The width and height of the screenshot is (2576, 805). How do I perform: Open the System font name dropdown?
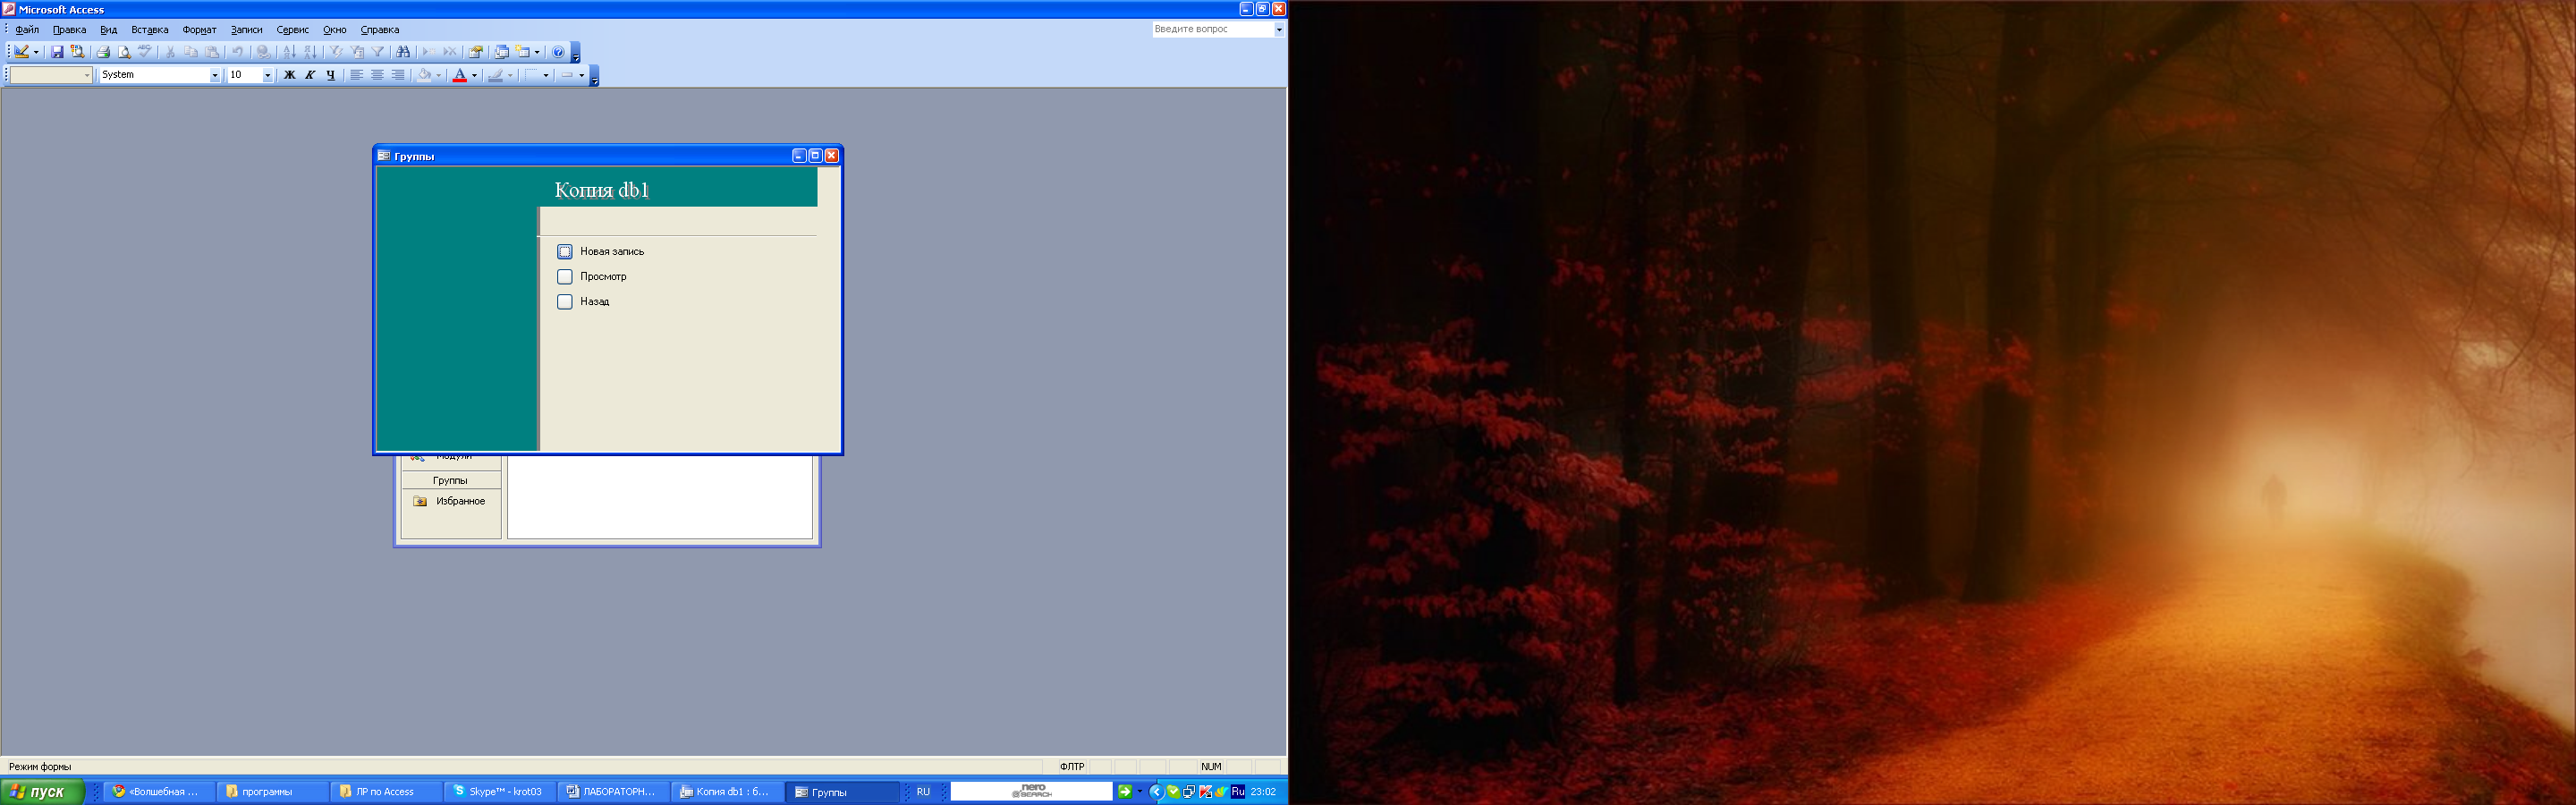point(214,75)
